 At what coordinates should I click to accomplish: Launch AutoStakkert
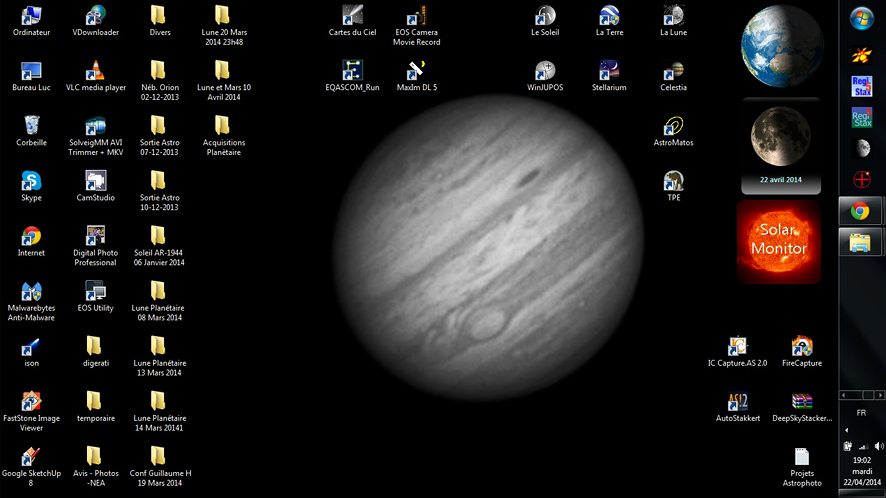[737, 407]
